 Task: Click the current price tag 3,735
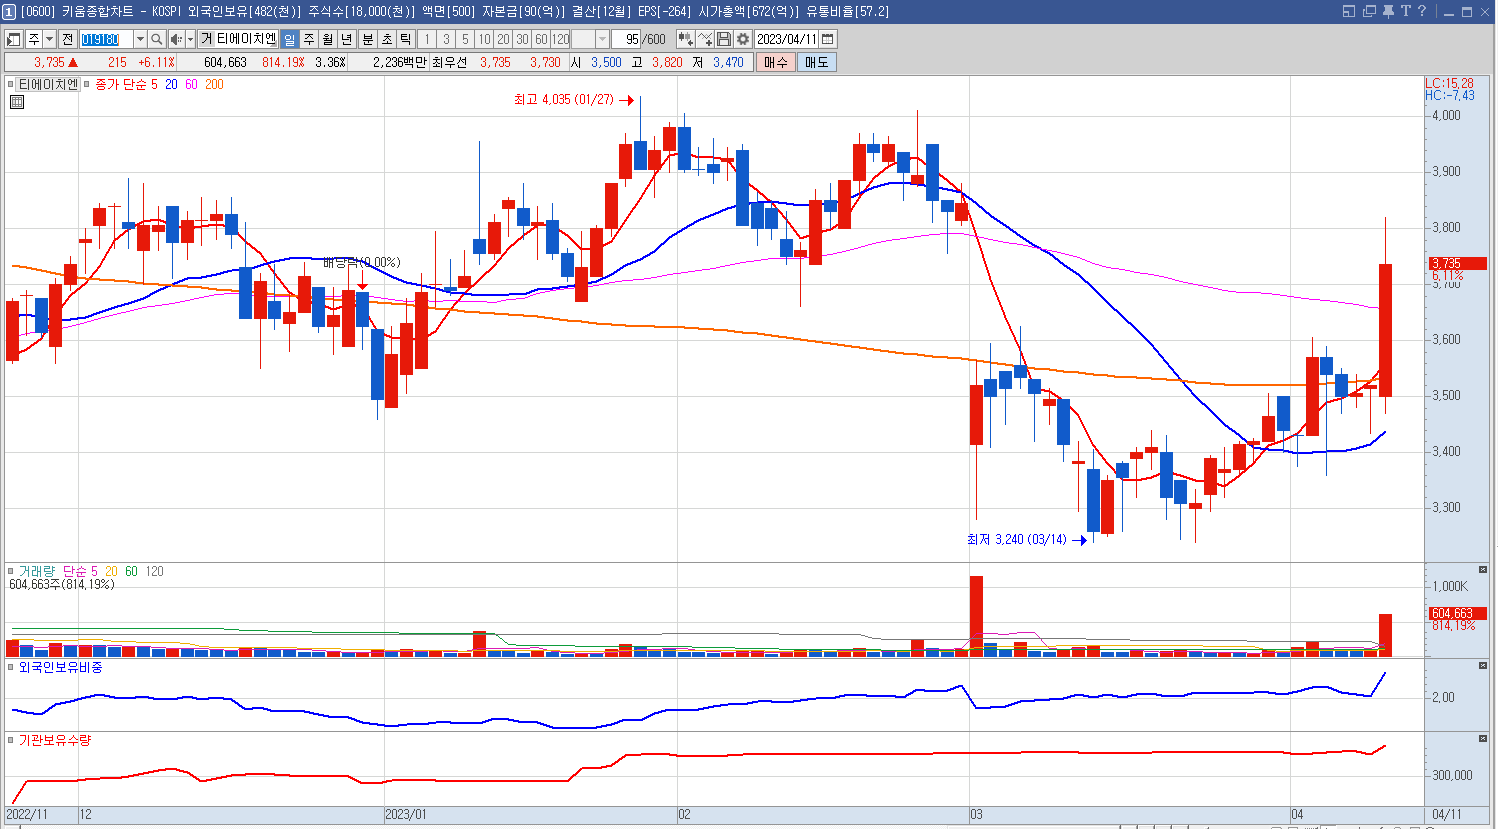coord(1458,264)
